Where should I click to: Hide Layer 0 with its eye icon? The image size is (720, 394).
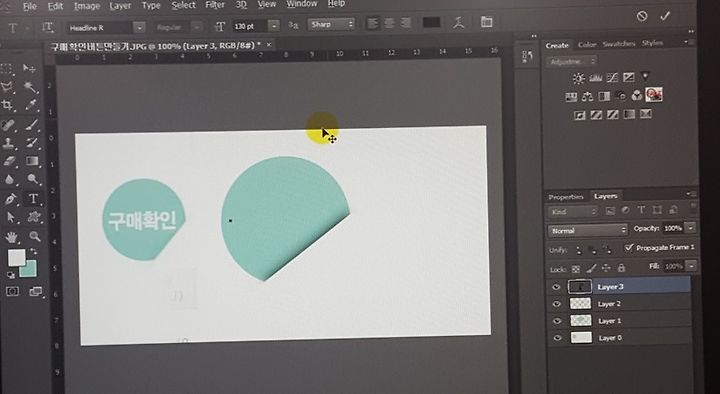(557, 338)
